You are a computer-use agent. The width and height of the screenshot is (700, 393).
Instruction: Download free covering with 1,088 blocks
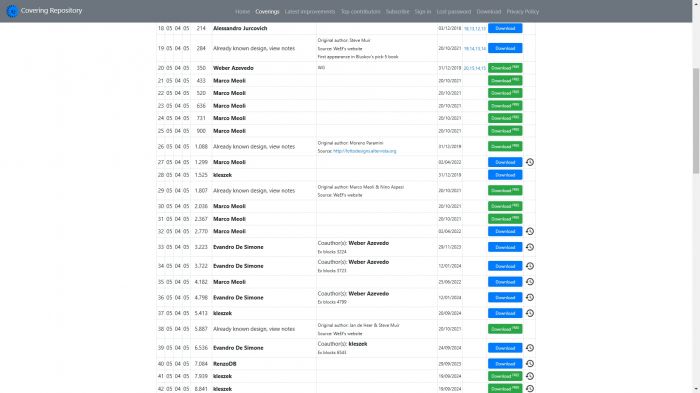[x=505, y=146]
